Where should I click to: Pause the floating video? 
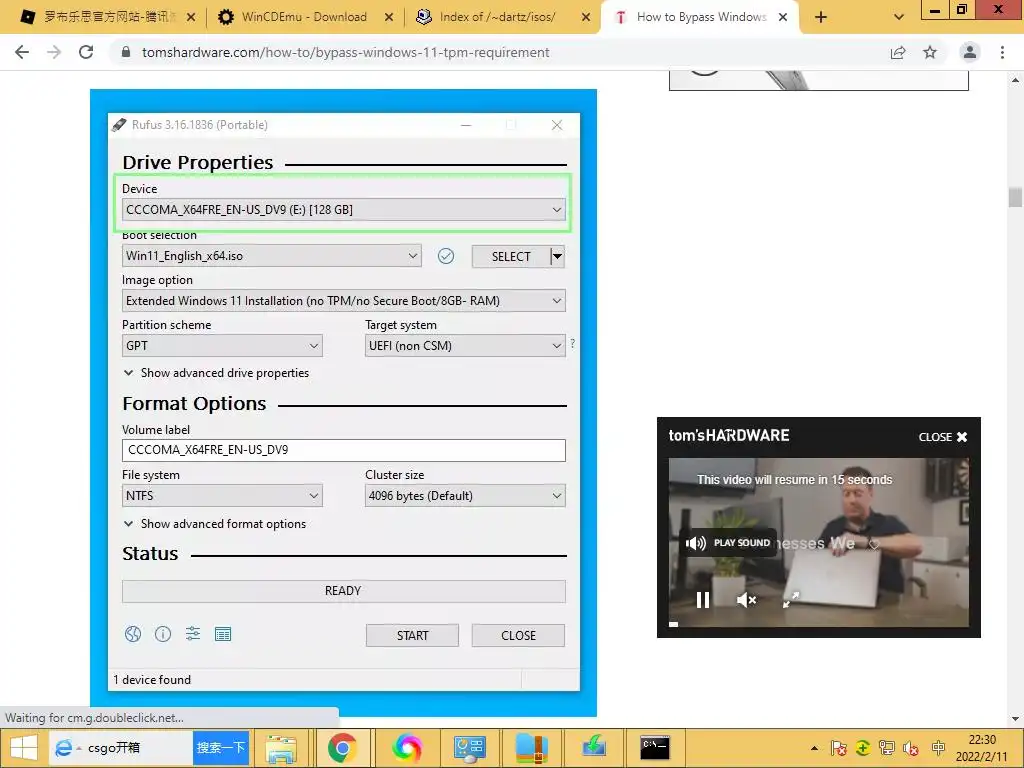click(x=703, y=600)
